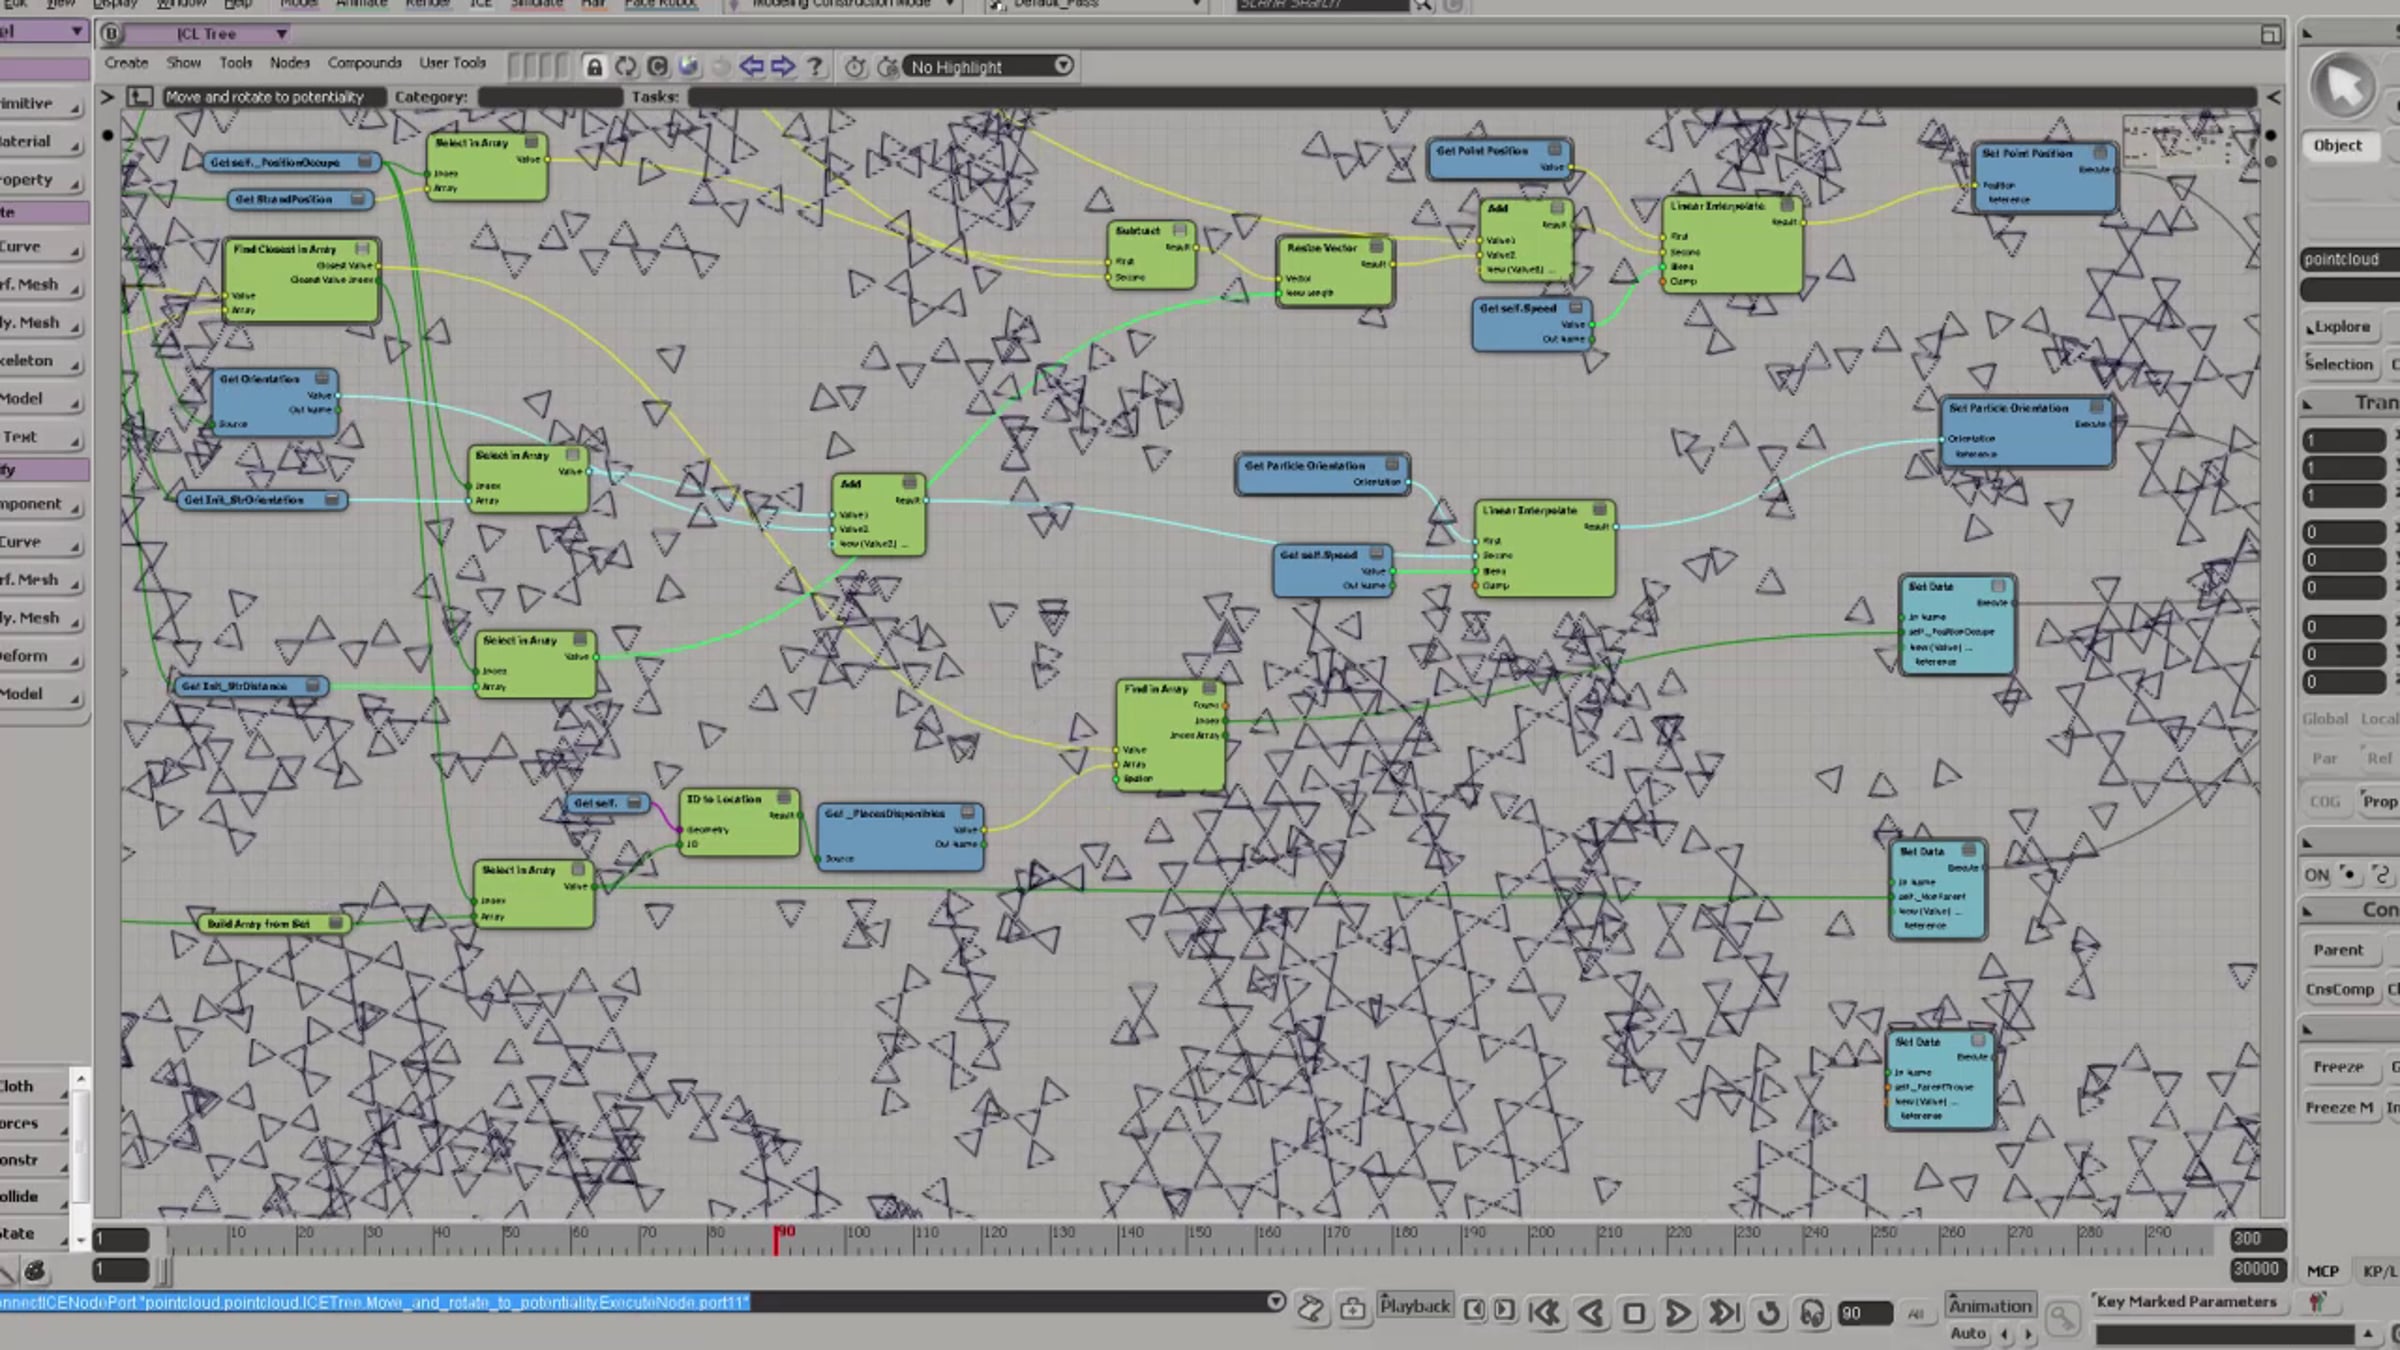Screen dimensions: 2400x1350
Task: Maximize the ICE Tree view panel
Action: (2270, 35)
